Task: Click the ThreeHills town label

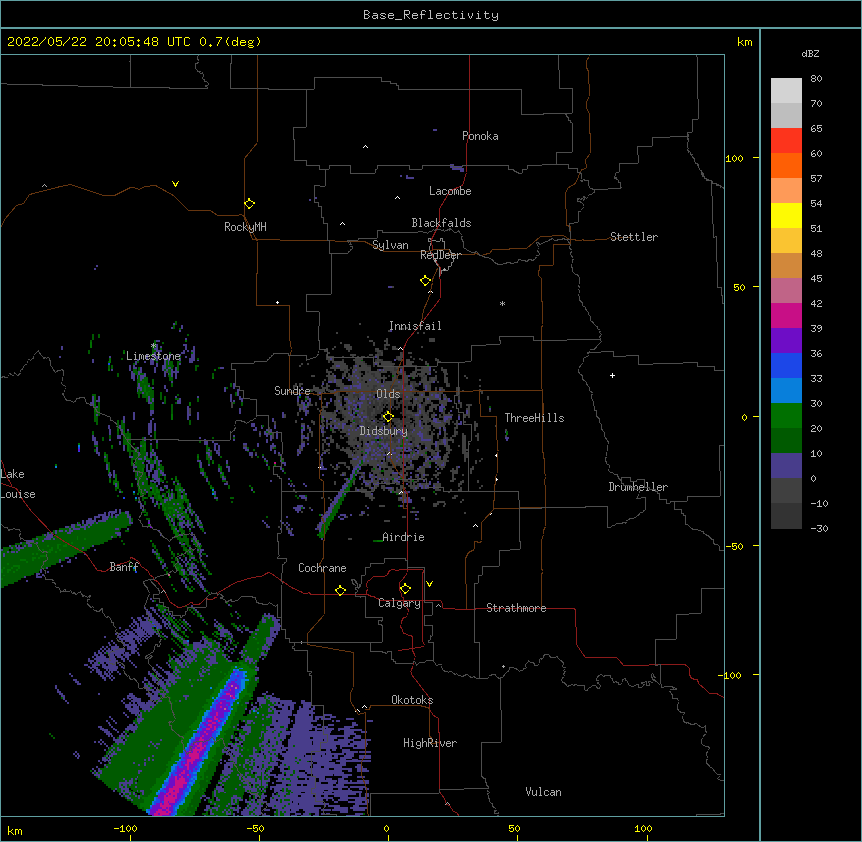Action: (534, 418)
